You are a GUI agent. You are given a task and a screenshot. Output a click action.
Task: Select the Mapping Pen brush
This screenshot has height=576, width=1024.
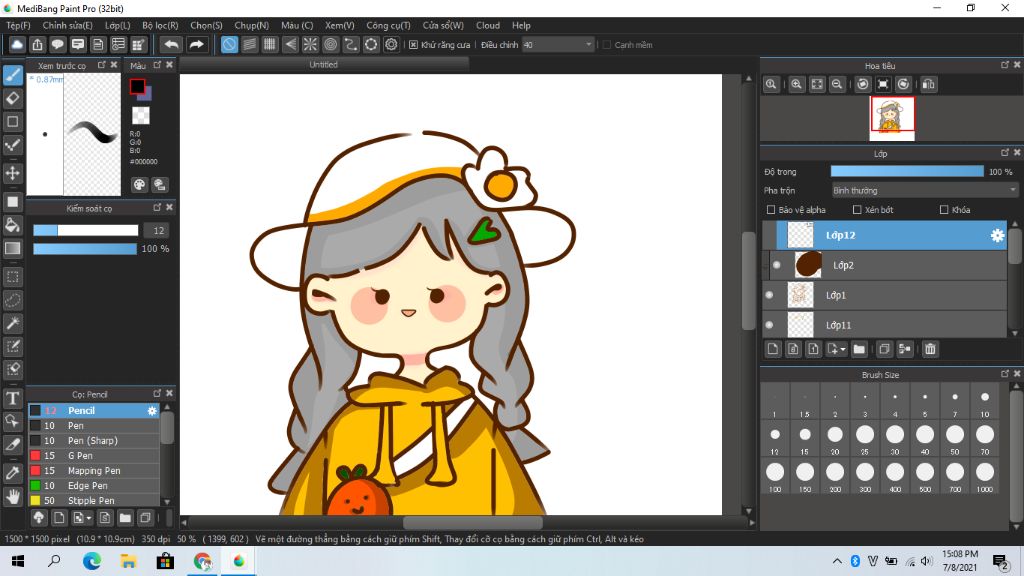pos(93,470)
